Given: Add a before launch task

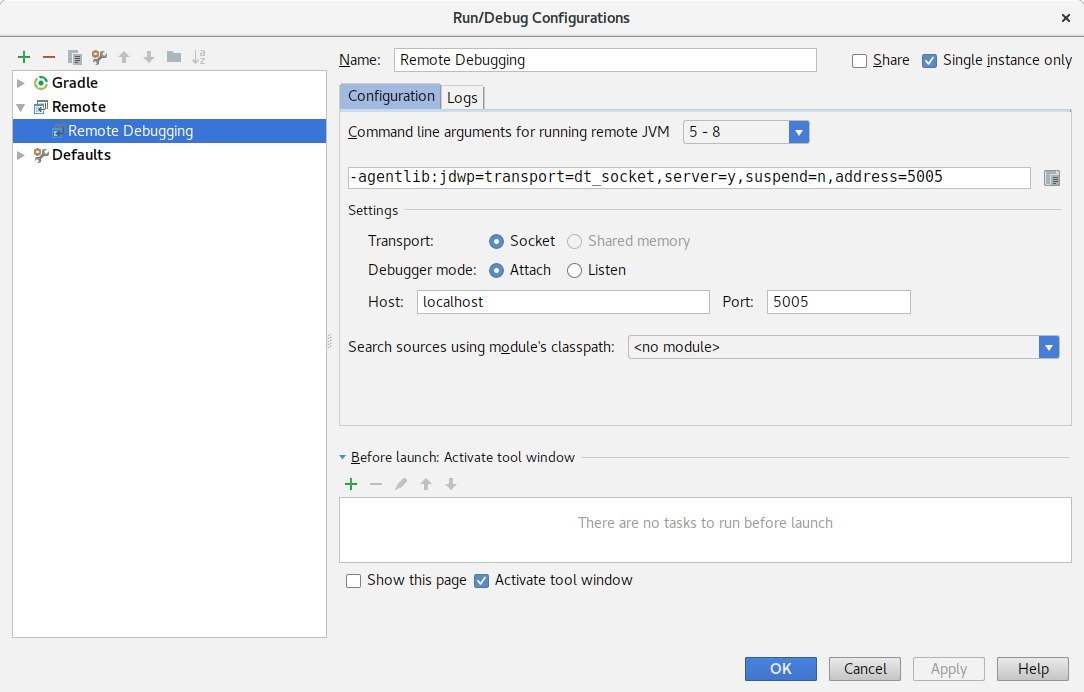Looking at the screenshot, I should 351,484.
